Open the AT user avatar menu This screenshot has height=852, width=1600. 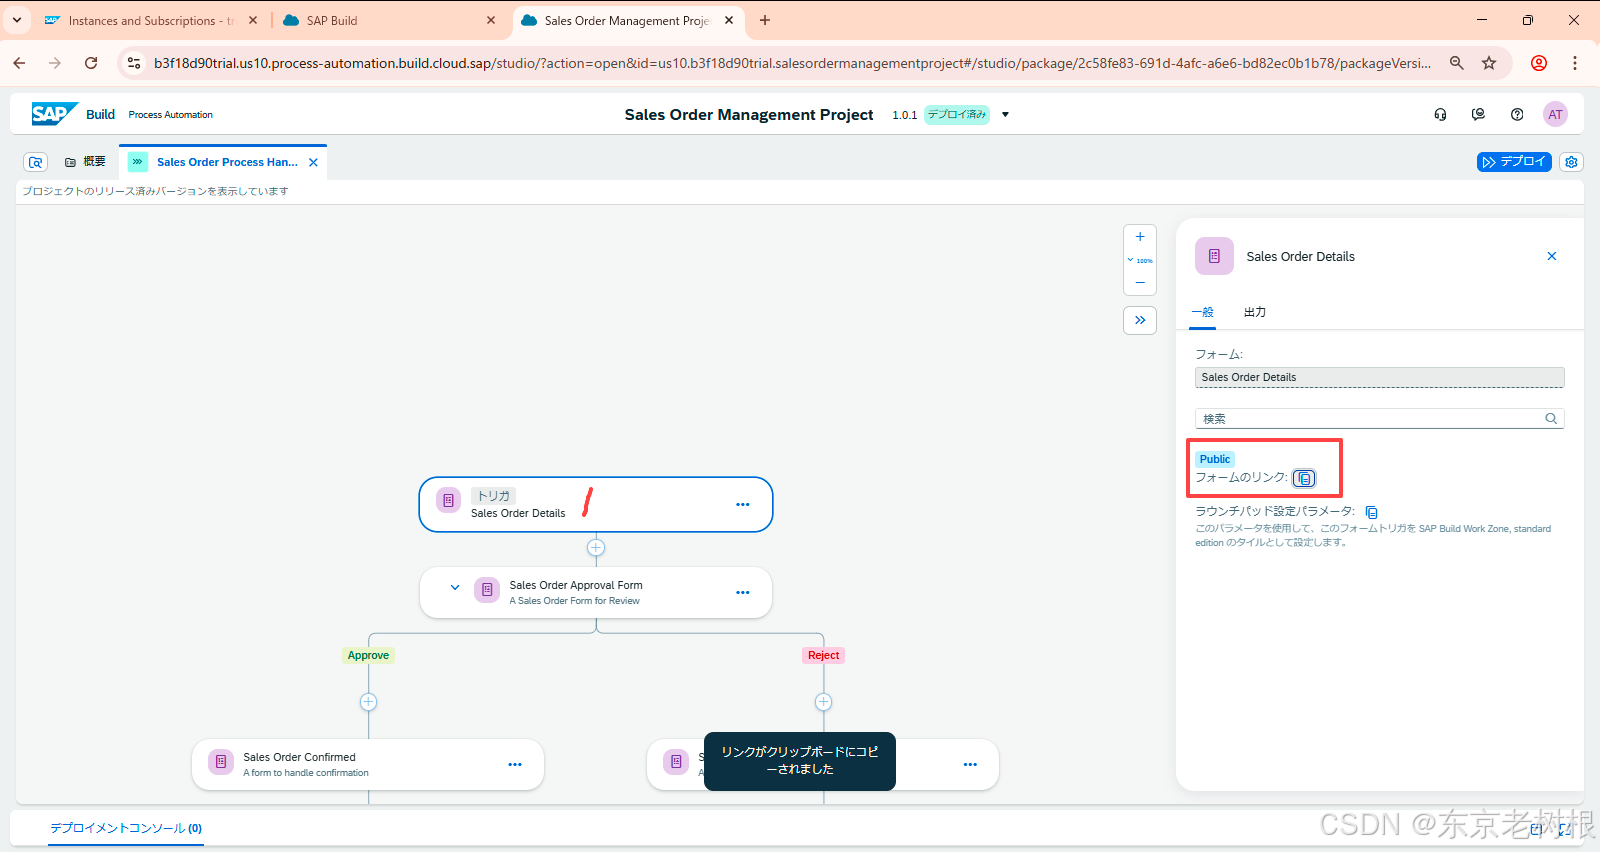click(1555, 115)
